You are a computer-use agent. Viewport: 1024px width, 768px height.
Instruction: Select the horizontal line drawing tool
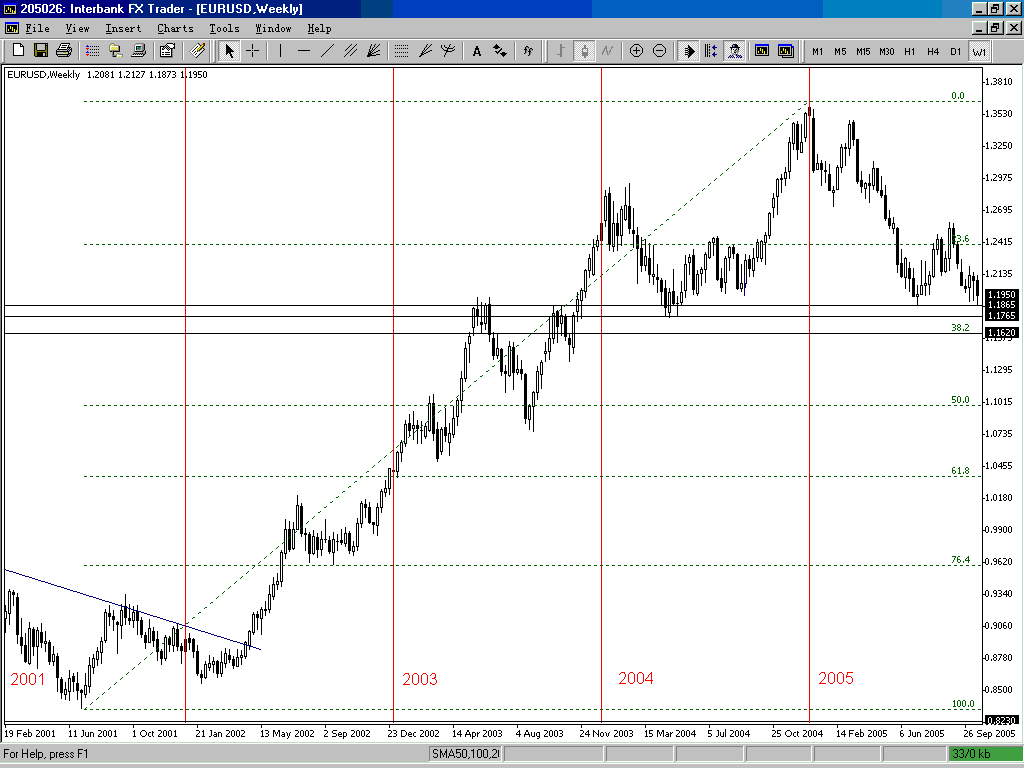[x=305, y=51]
